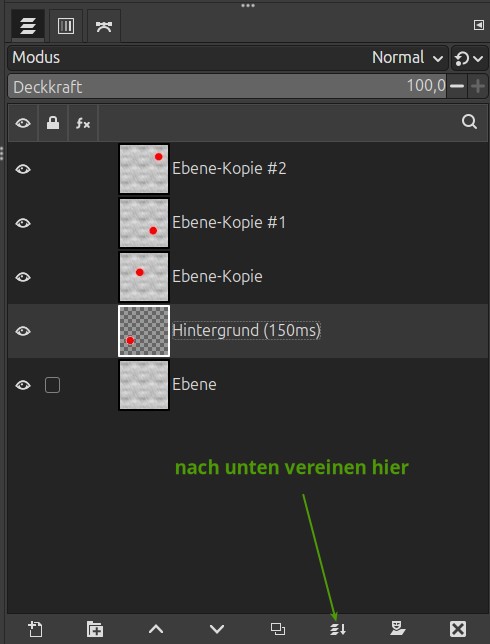Hide the Ebene-Kopie #2 layer
This screenshot has width=490, height=644.
coord(23,169)
